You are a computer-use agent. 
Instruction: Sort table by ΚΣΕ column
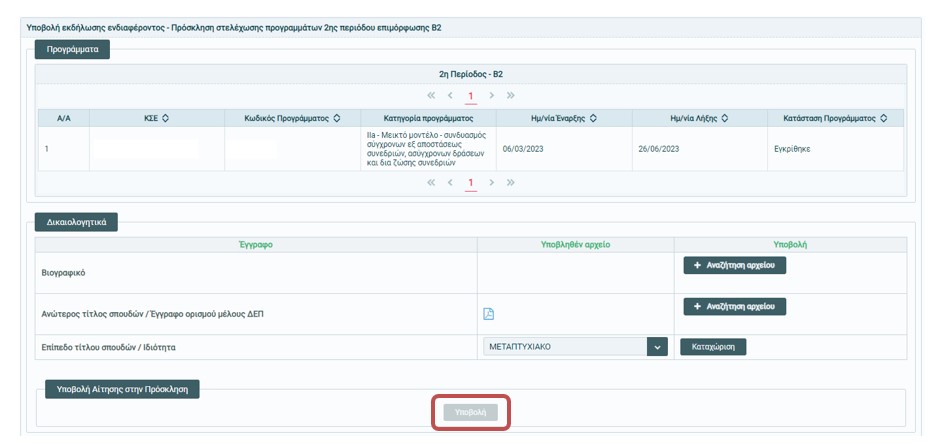coord(165,118)
